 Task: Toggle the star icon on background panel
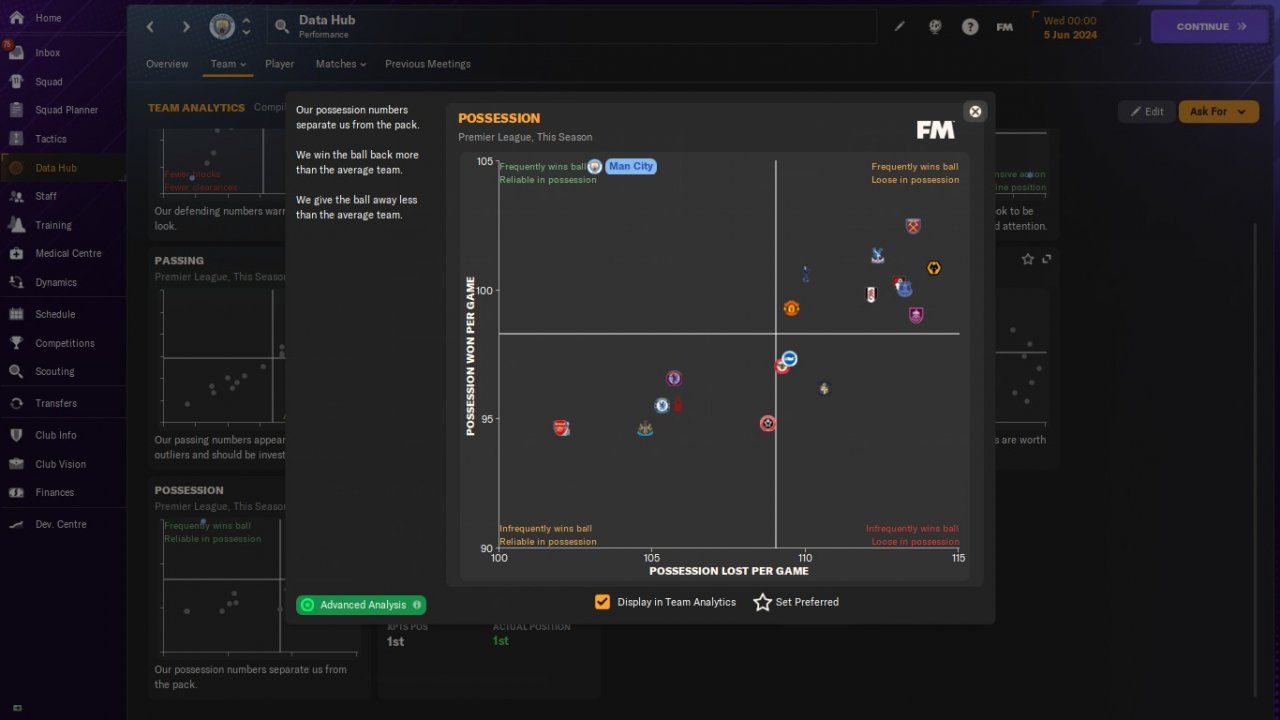tap(1028, 259)
